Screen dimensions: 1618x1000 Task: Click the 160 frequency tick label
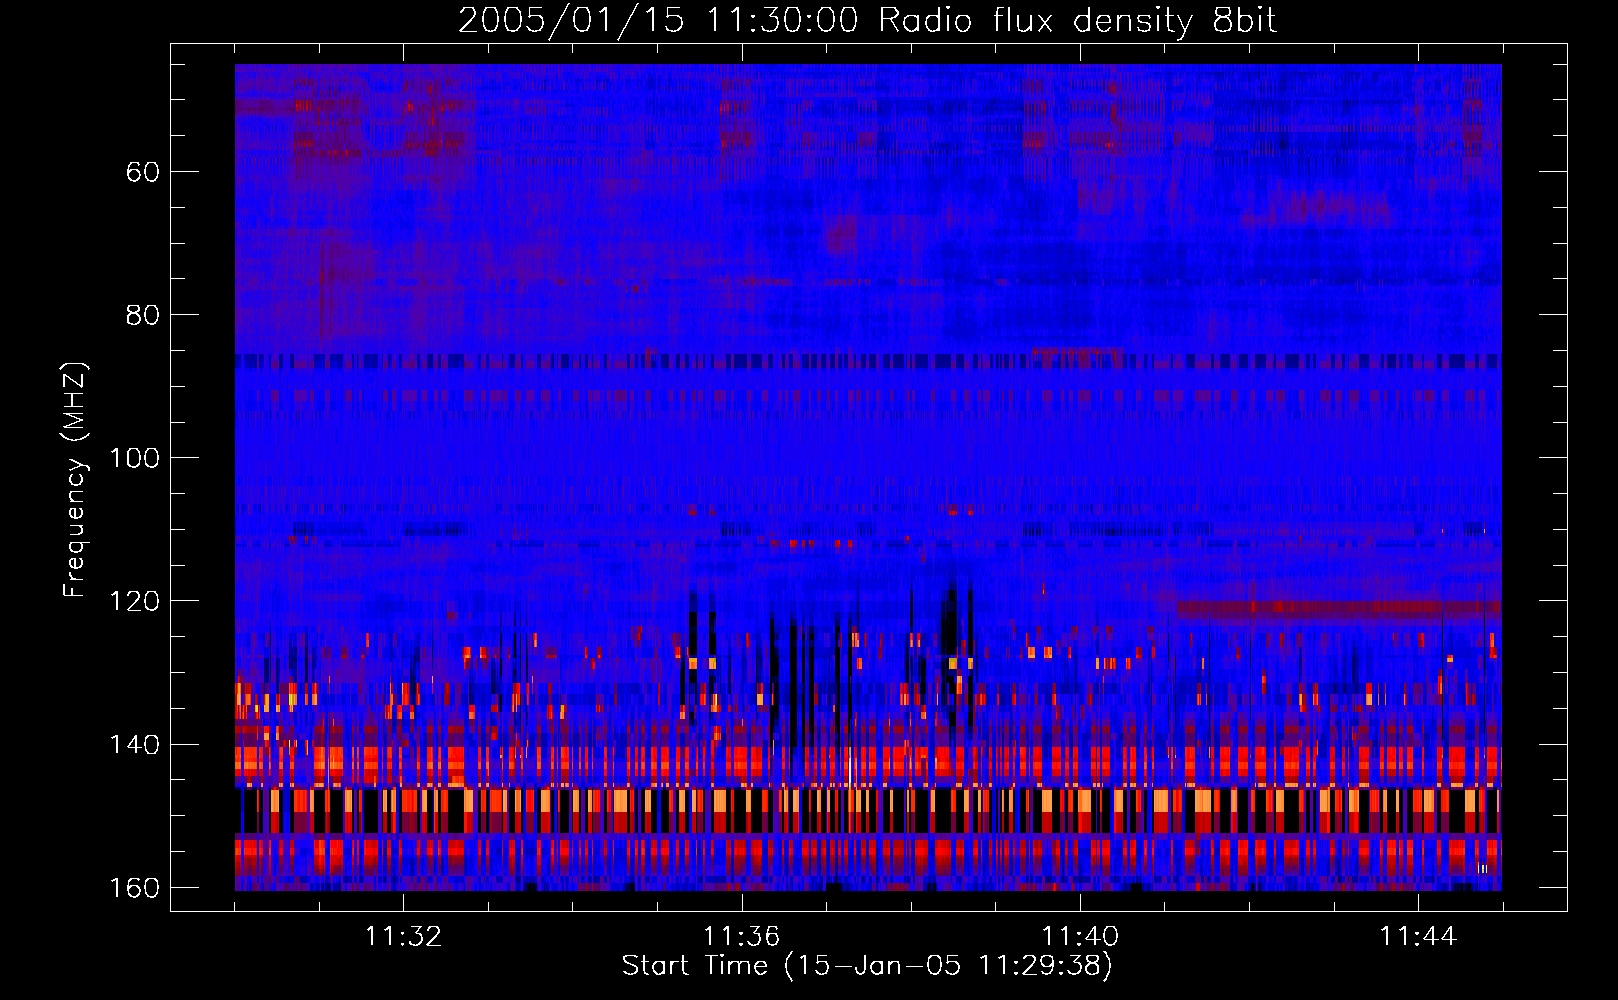click(x=134, y=888)
